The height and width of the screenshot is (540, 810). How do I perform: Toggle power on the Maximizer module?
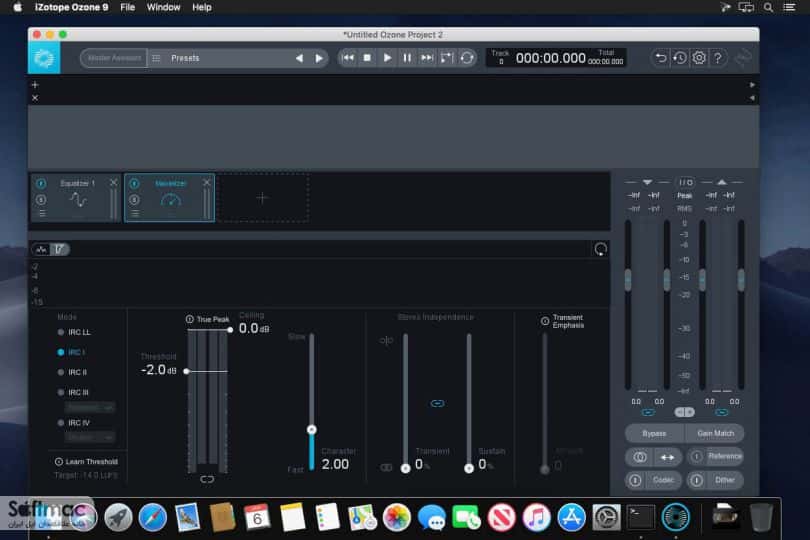click(x=134, y=183)
